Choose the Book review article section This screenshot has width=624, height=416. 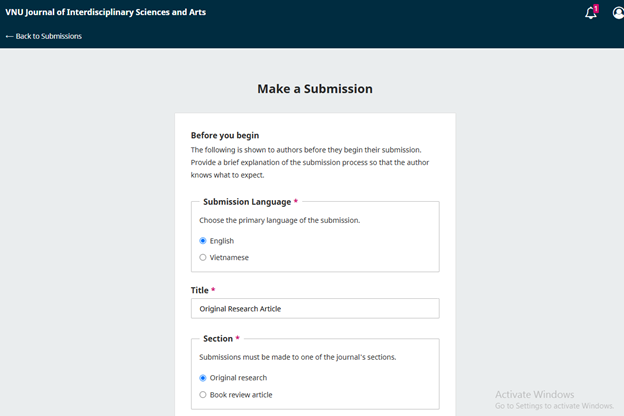203,395
